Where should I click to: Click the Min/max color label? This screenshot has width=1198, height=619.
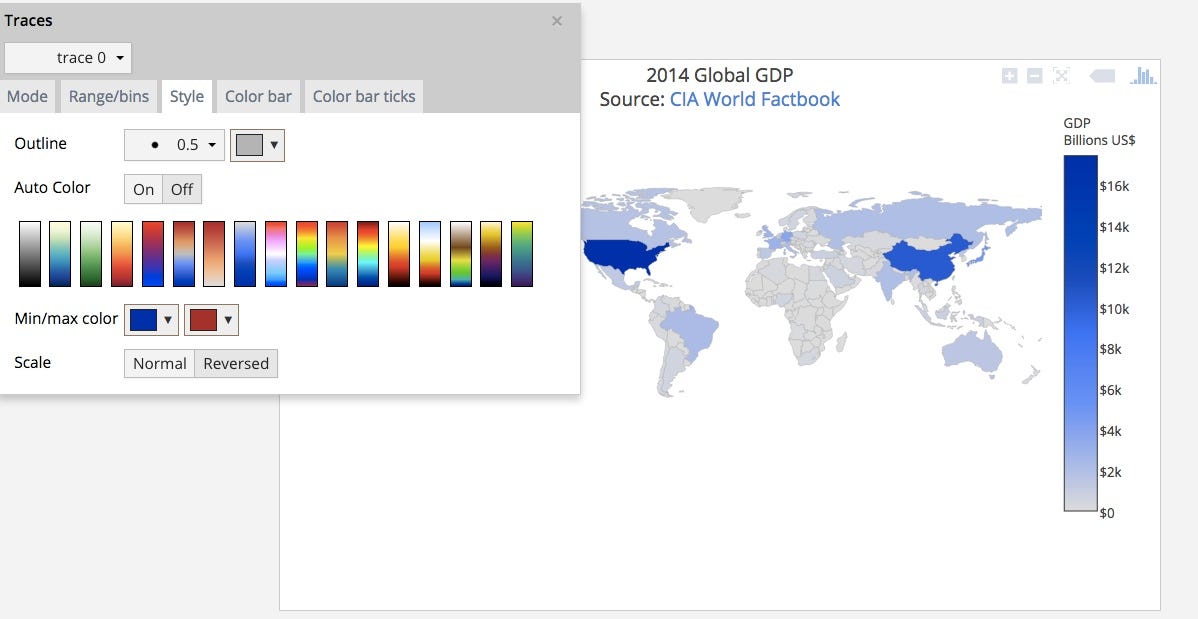[x=66, y=319]
